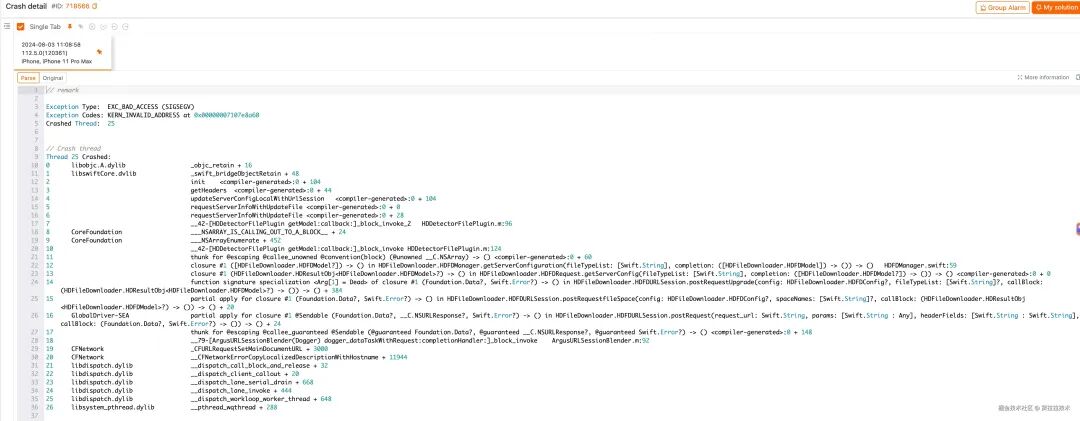Open the My solution button
Image resolution: width=1080 pixels, height=421 pixels.
point(1056,8)
